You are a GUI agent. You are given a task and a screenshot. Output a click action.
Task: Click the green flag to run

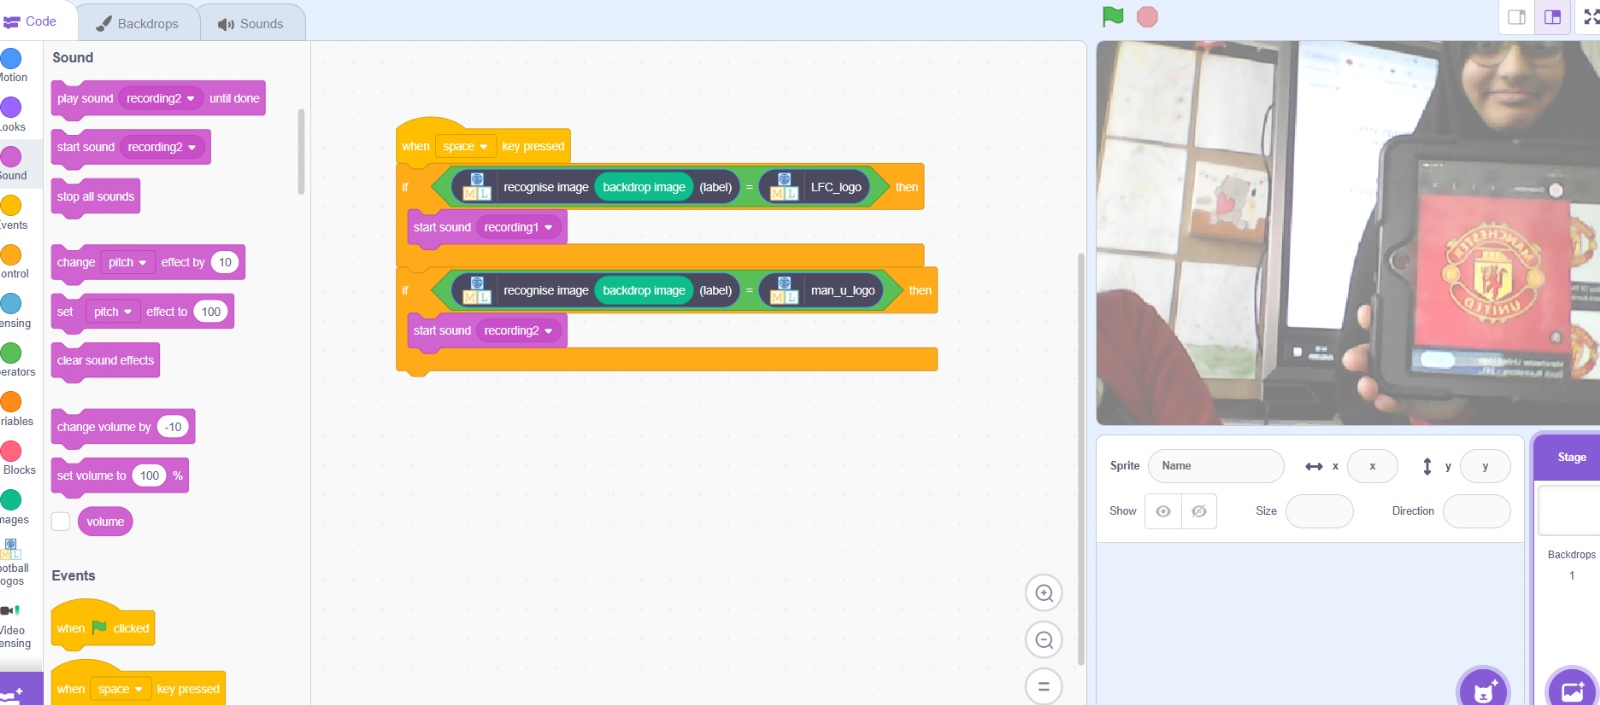coord(1112,17)
